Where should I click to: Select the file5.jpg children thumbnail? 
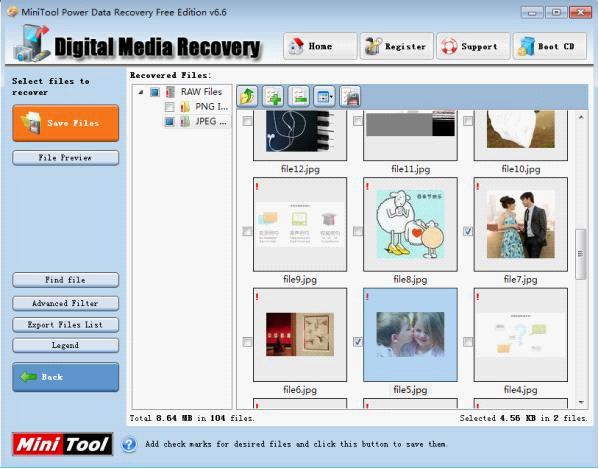point(410,335)
